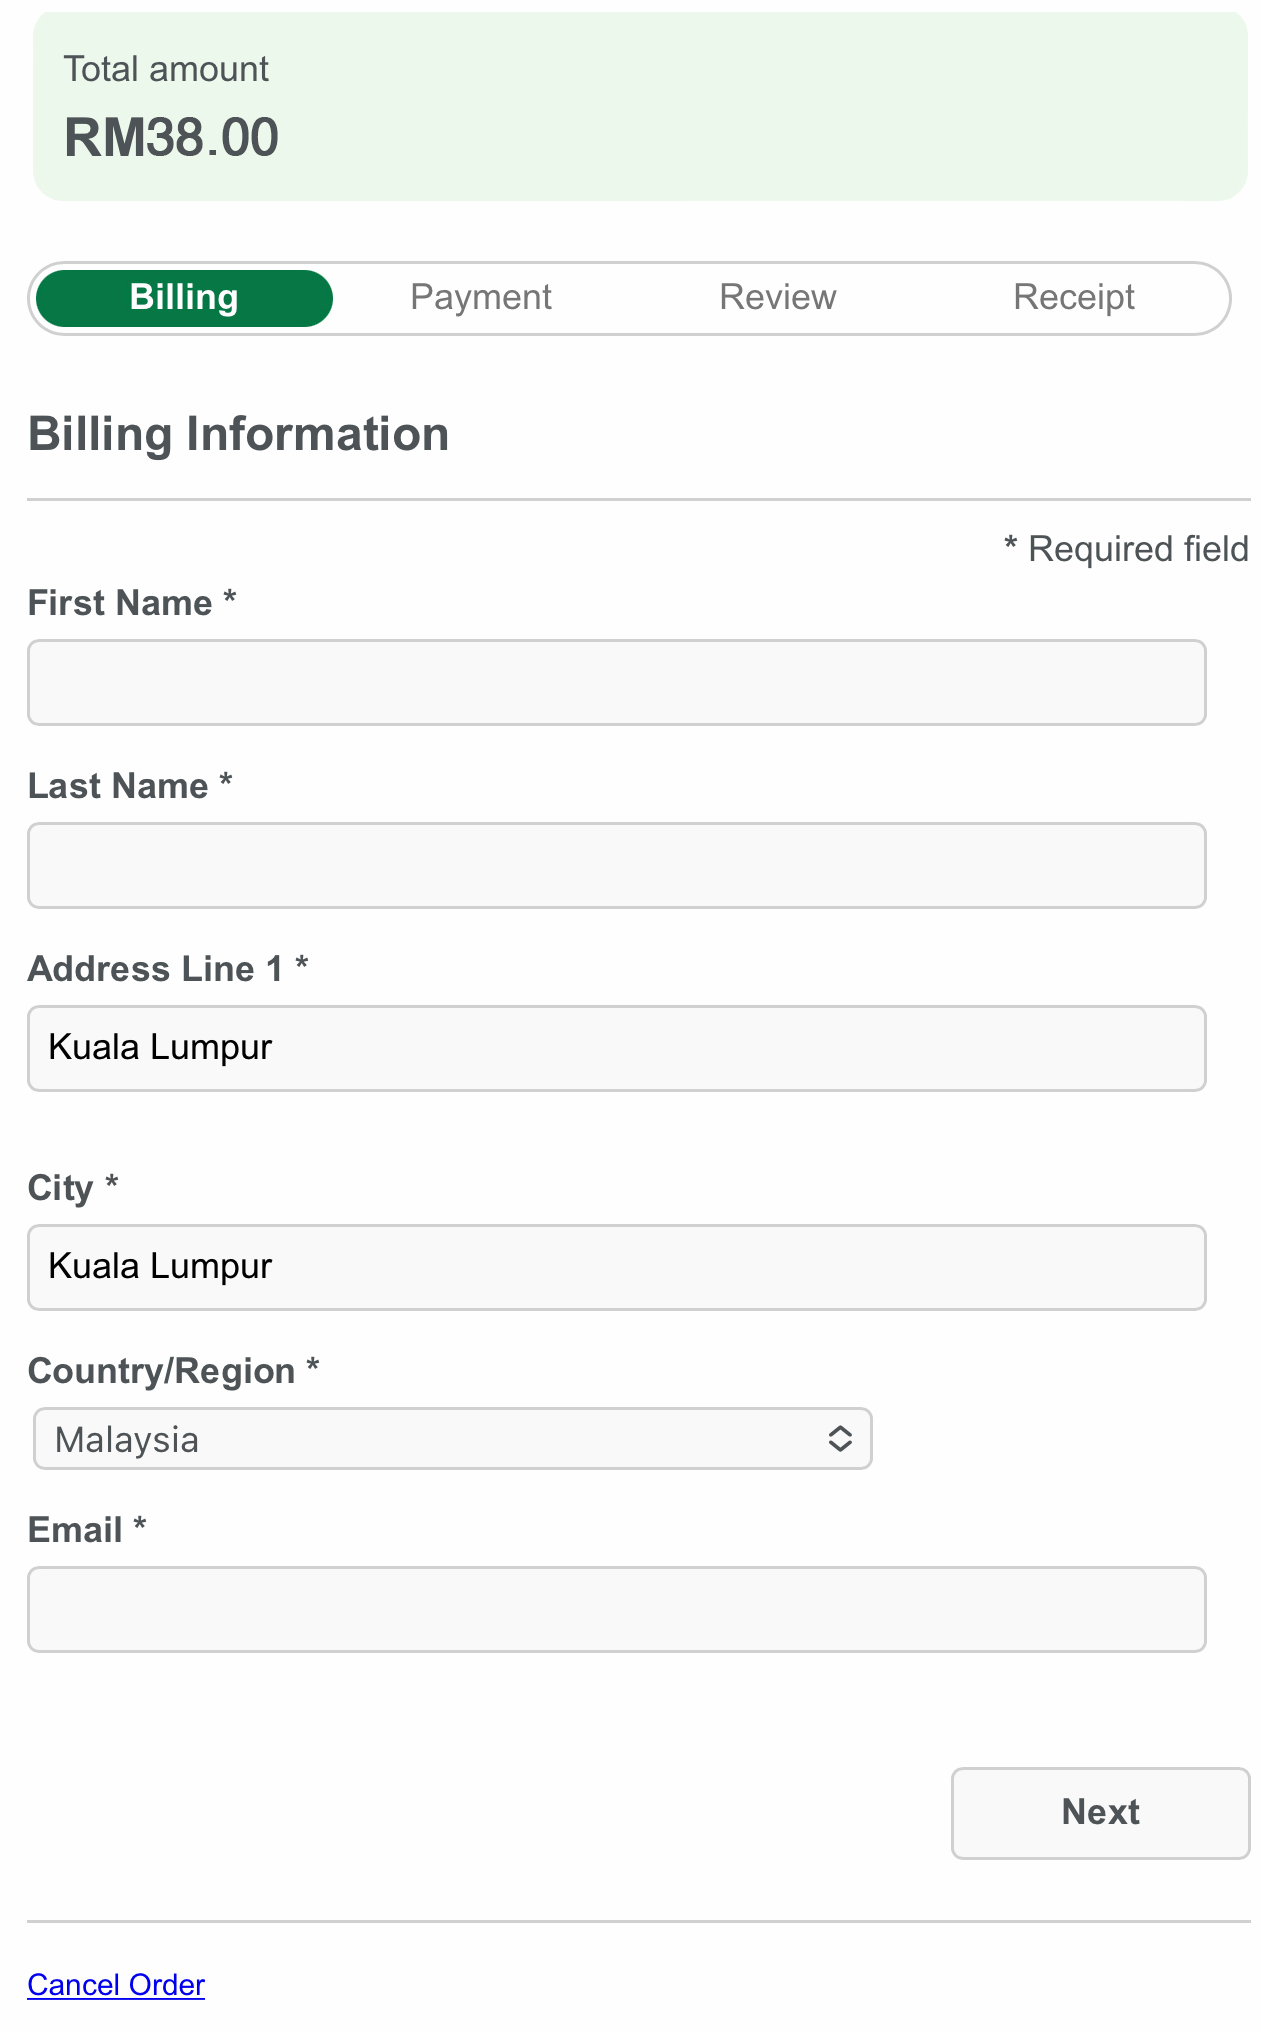Click the Email label text
This screenshot has height=2032, width=1261.
pyautogui.click(x=75, y=1530)
